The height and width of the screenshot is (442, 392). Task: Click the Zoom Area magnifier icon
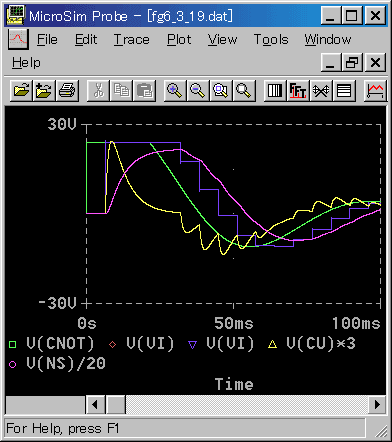(x=221, y=91)
